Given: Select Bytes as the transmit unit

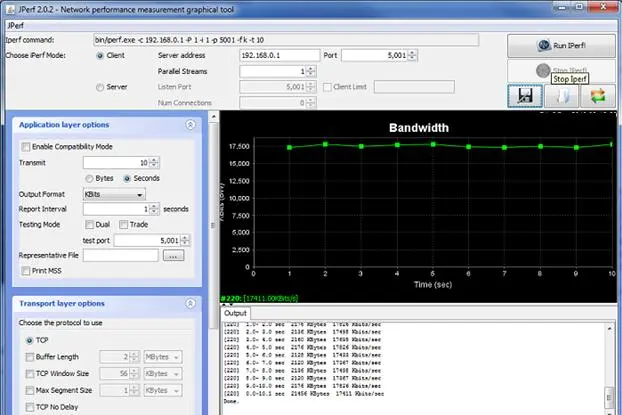Looking at the screenshot, I should point(88,178).
